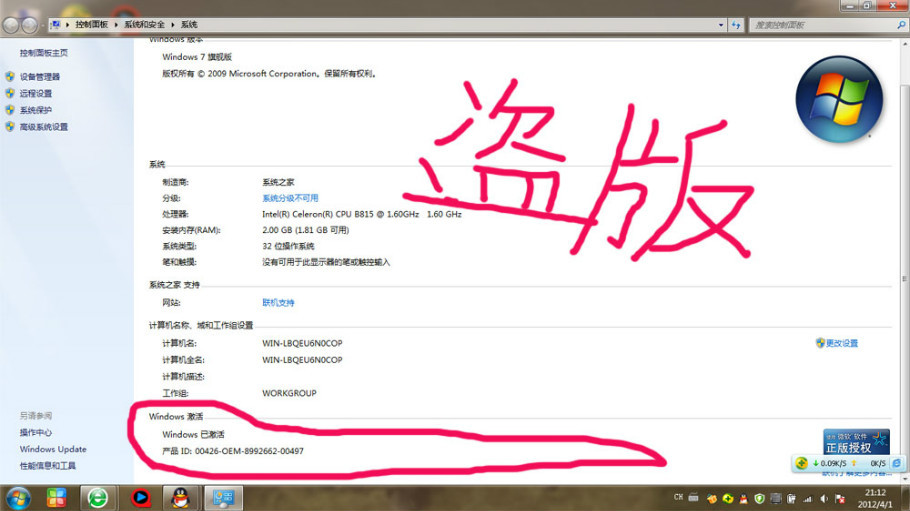Open the 联机支持 website link
910x511 pixels.
point(278,303)
